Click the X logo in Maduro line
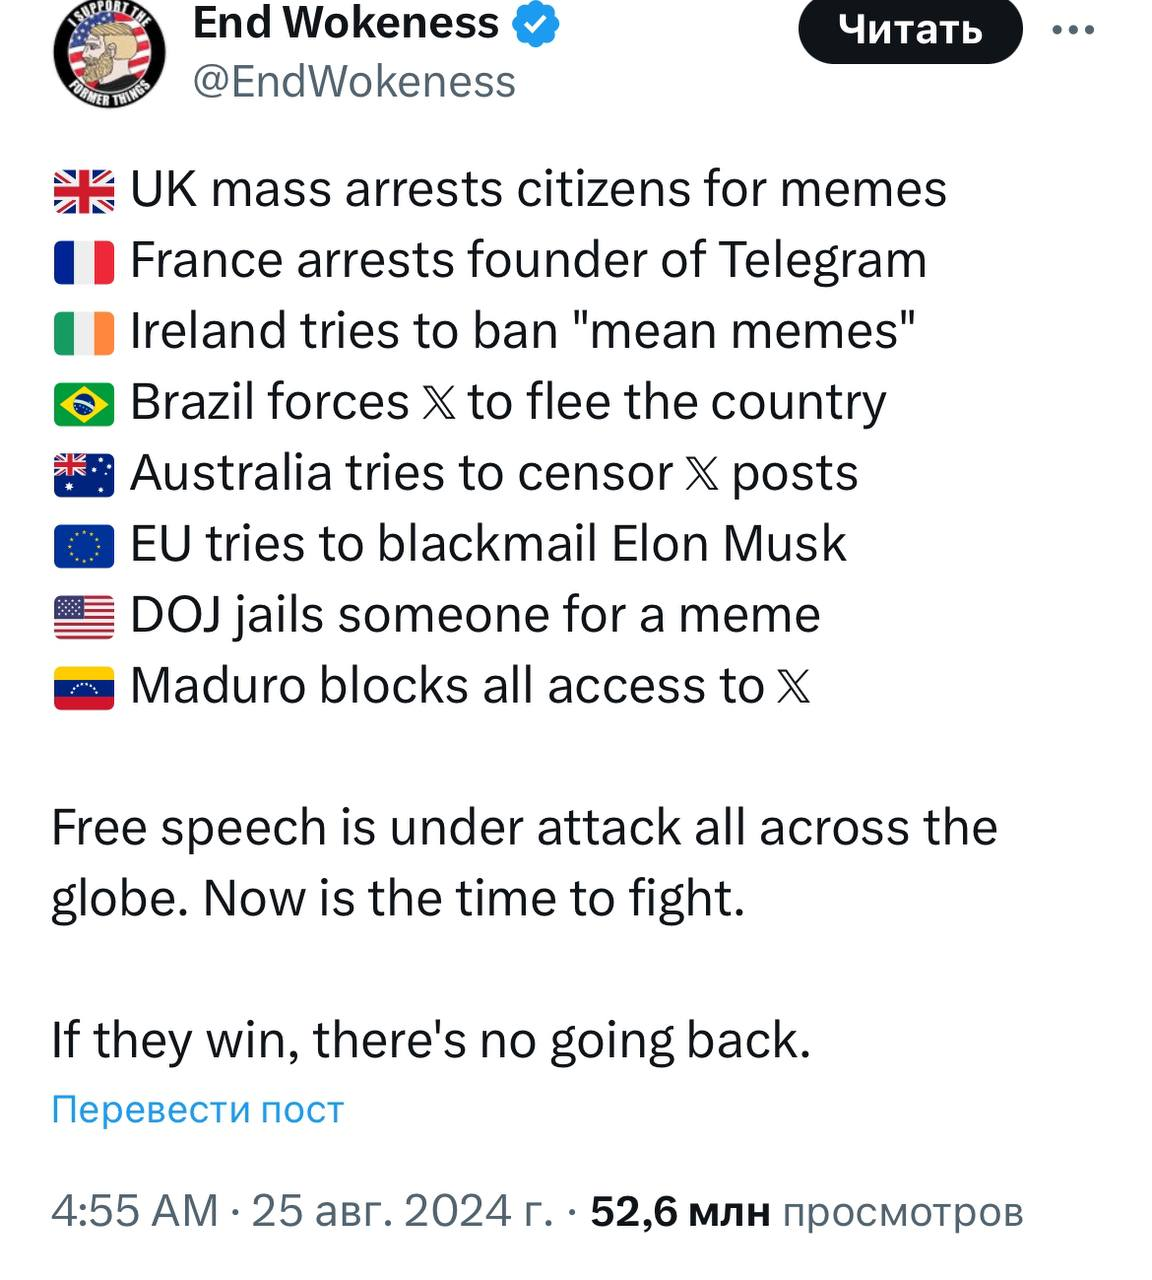 pos(793,688)
